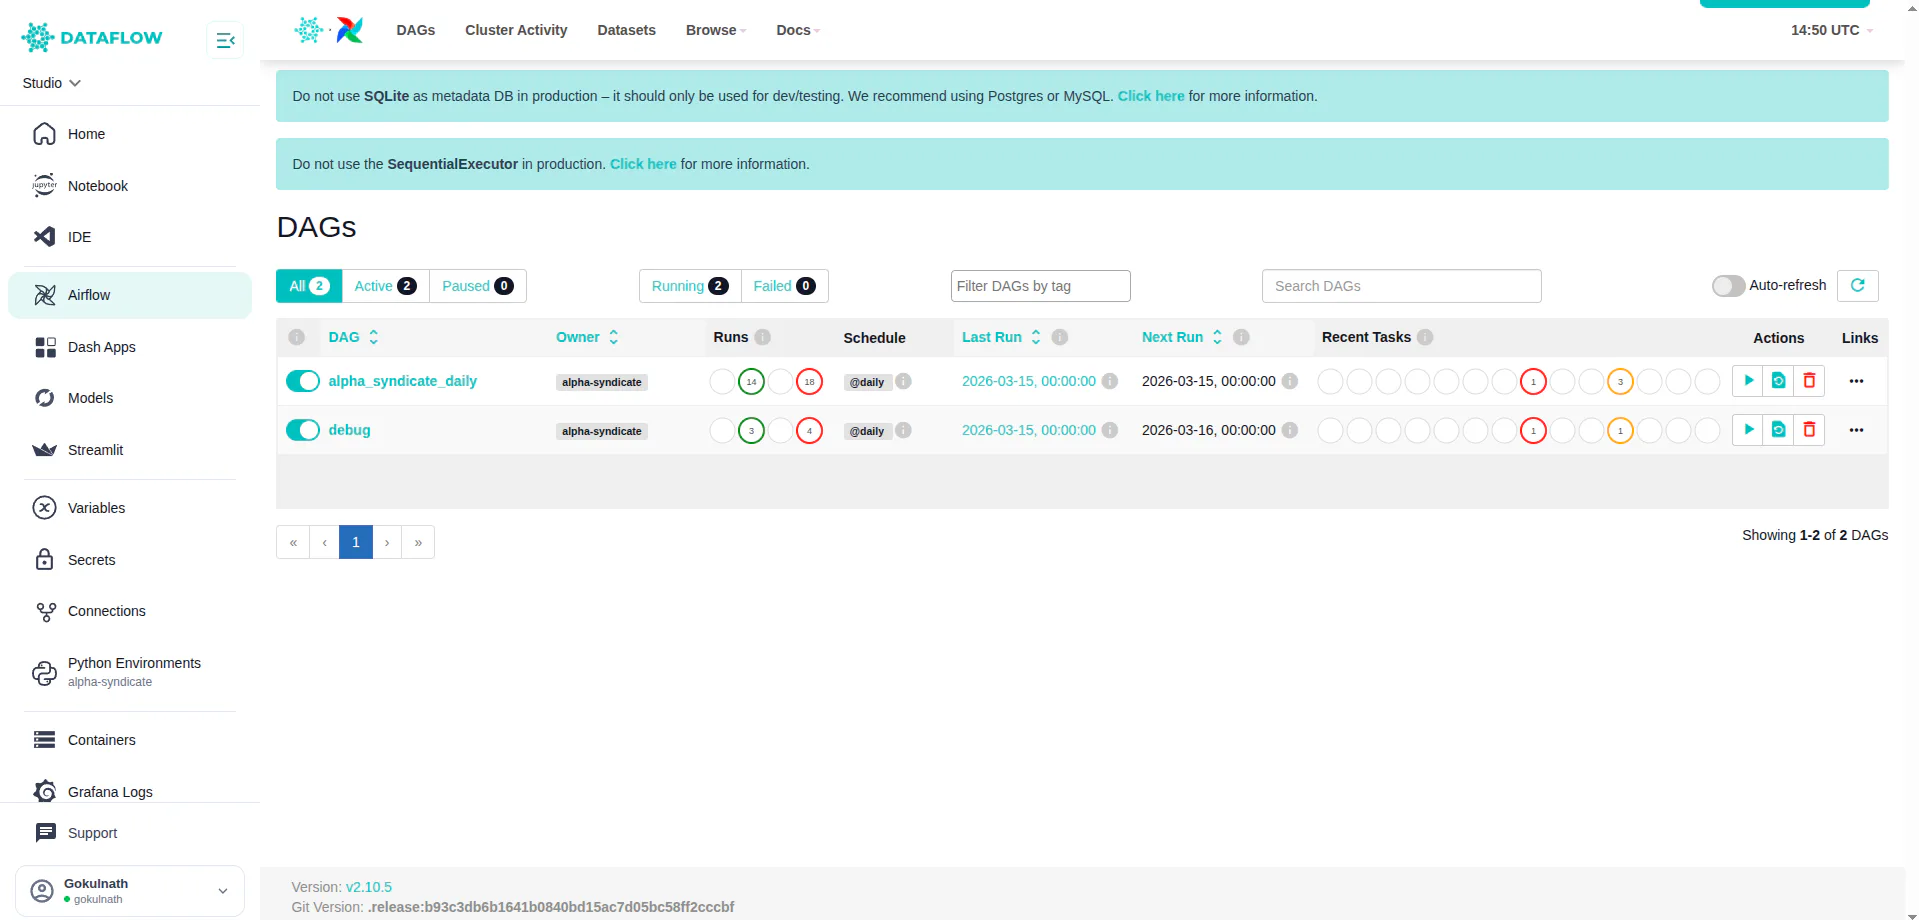Image resolution: width=1919 pixels, height=920 pixels.
Task: Filter by Failed runs
Action: 785,286
